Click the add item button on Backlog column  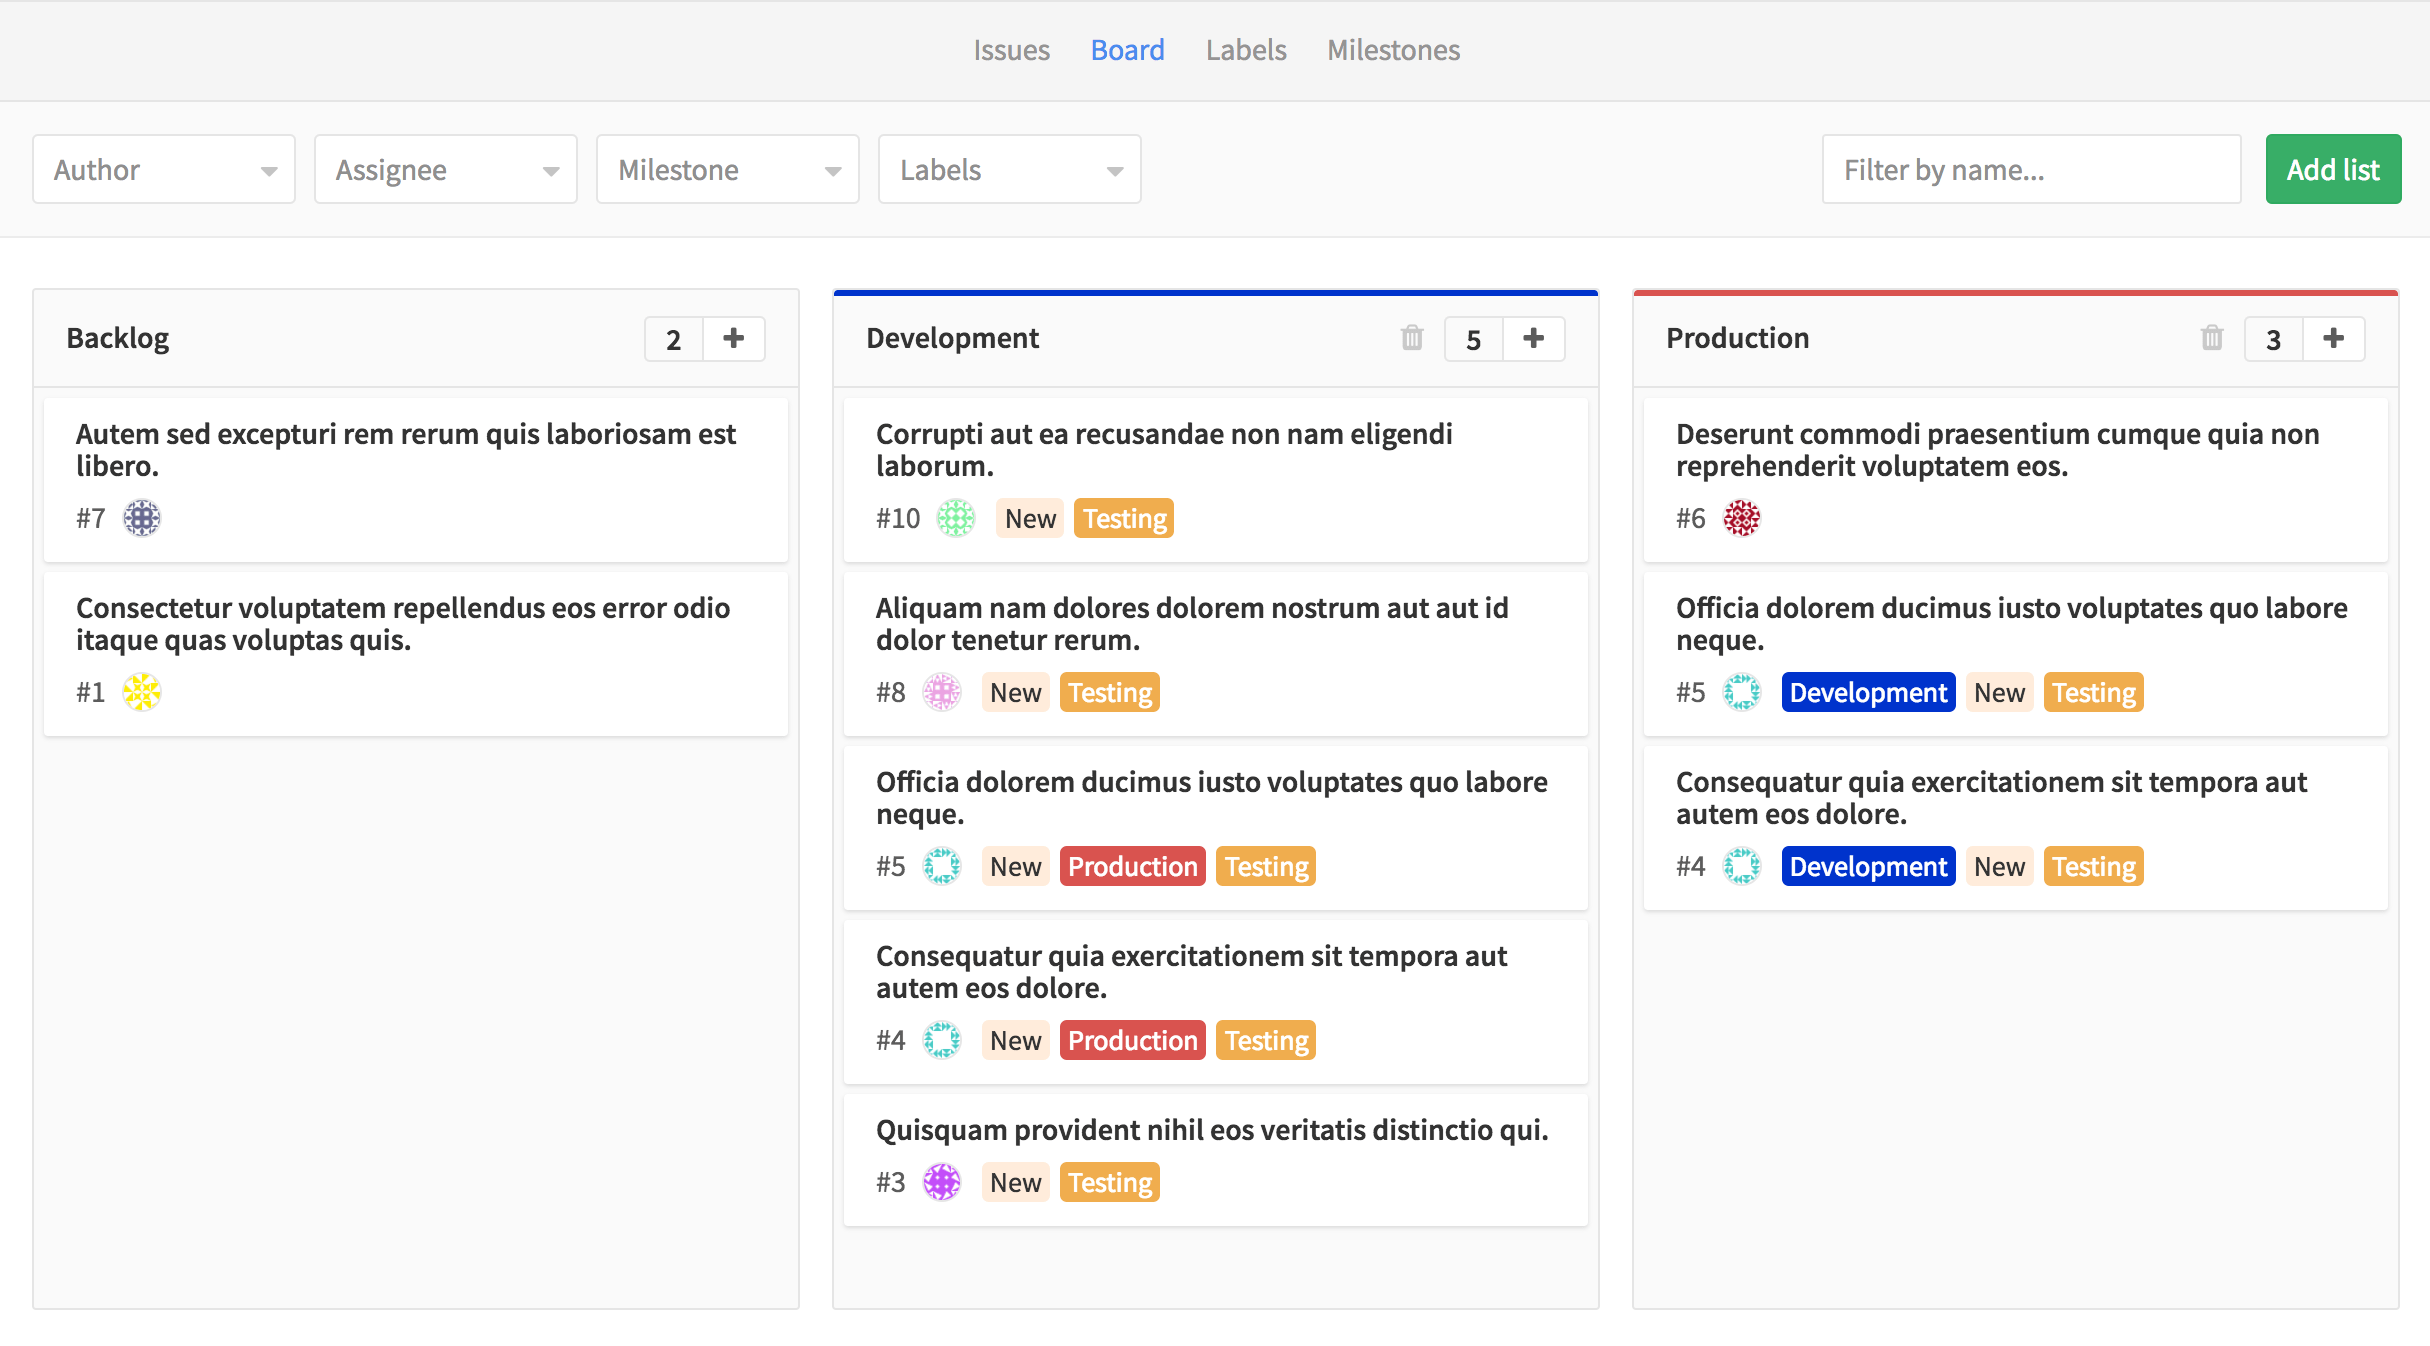pos(734,338)
